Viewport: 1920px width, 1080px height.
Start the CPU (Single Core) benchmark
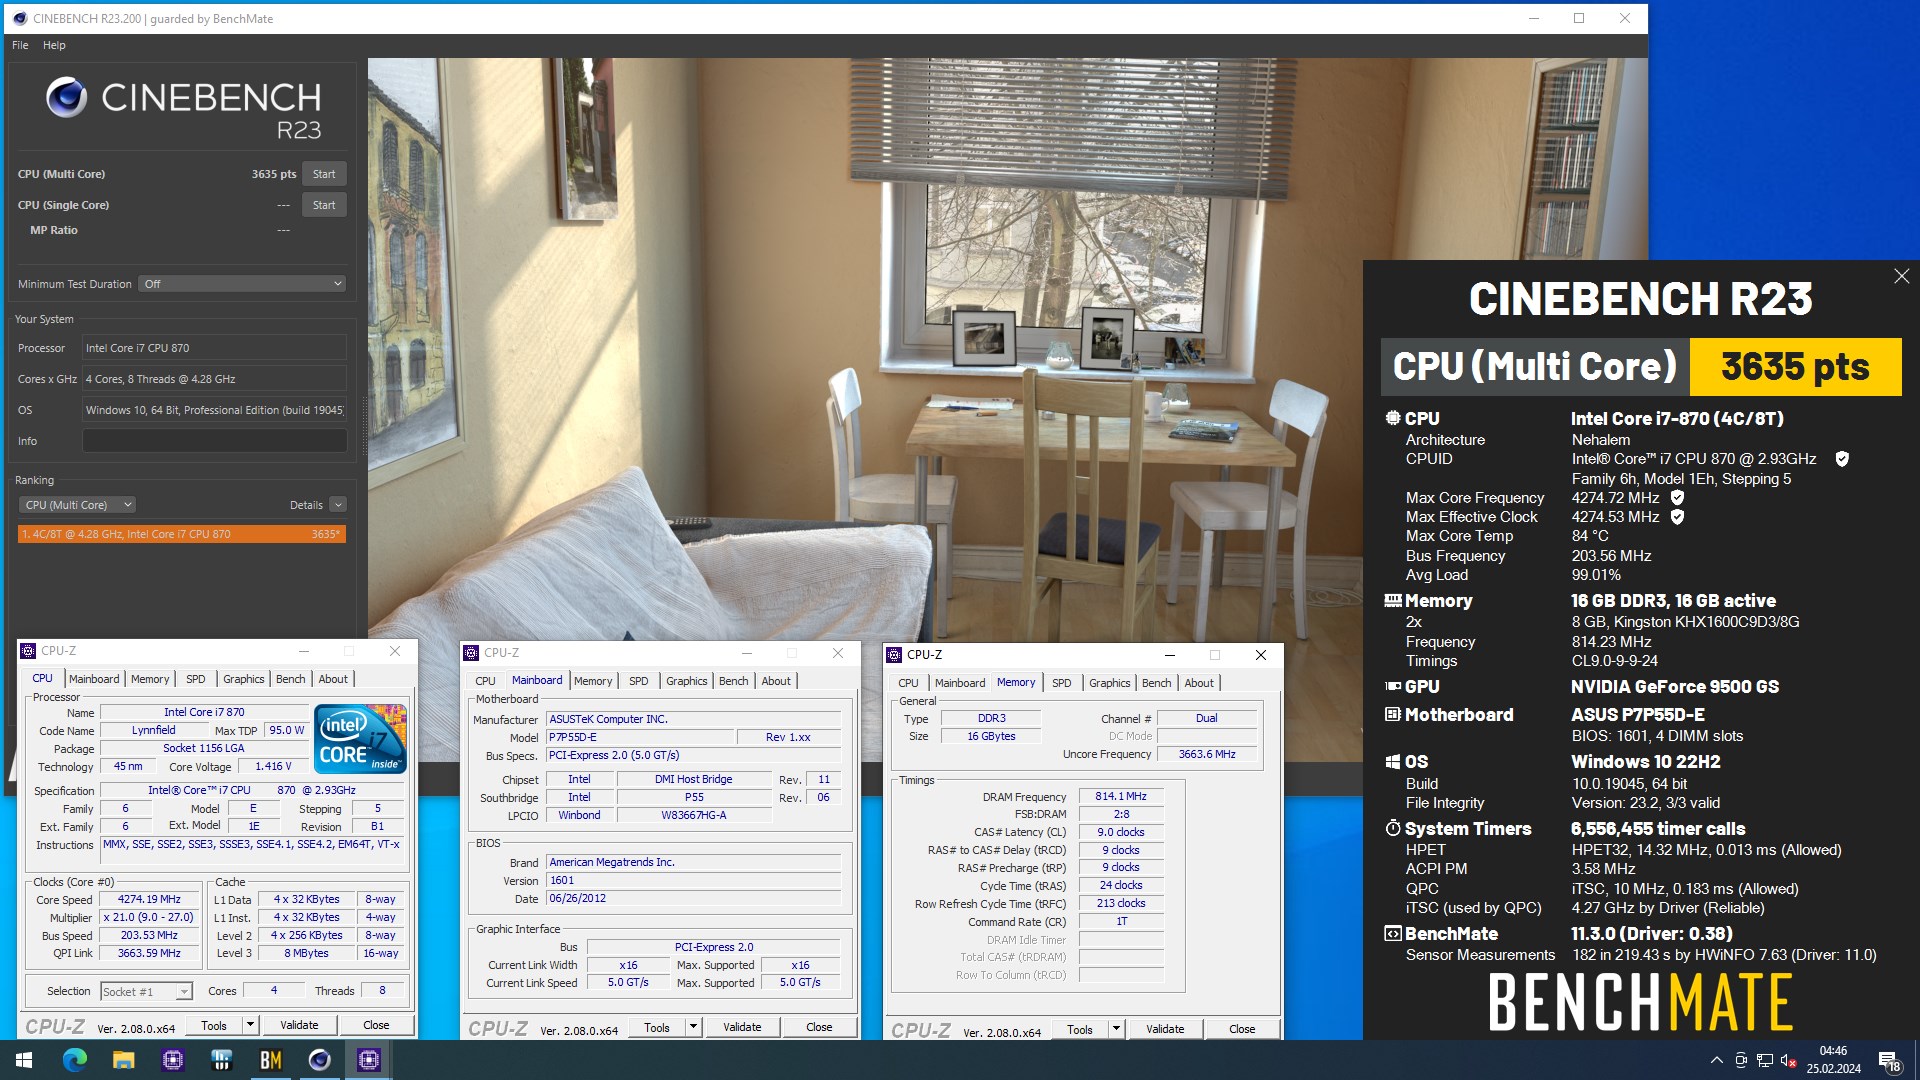click(324, 205)
